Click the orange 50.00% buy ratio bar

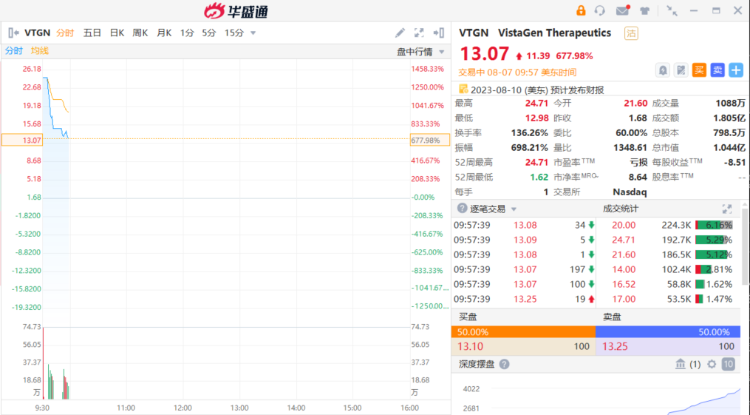523,332
